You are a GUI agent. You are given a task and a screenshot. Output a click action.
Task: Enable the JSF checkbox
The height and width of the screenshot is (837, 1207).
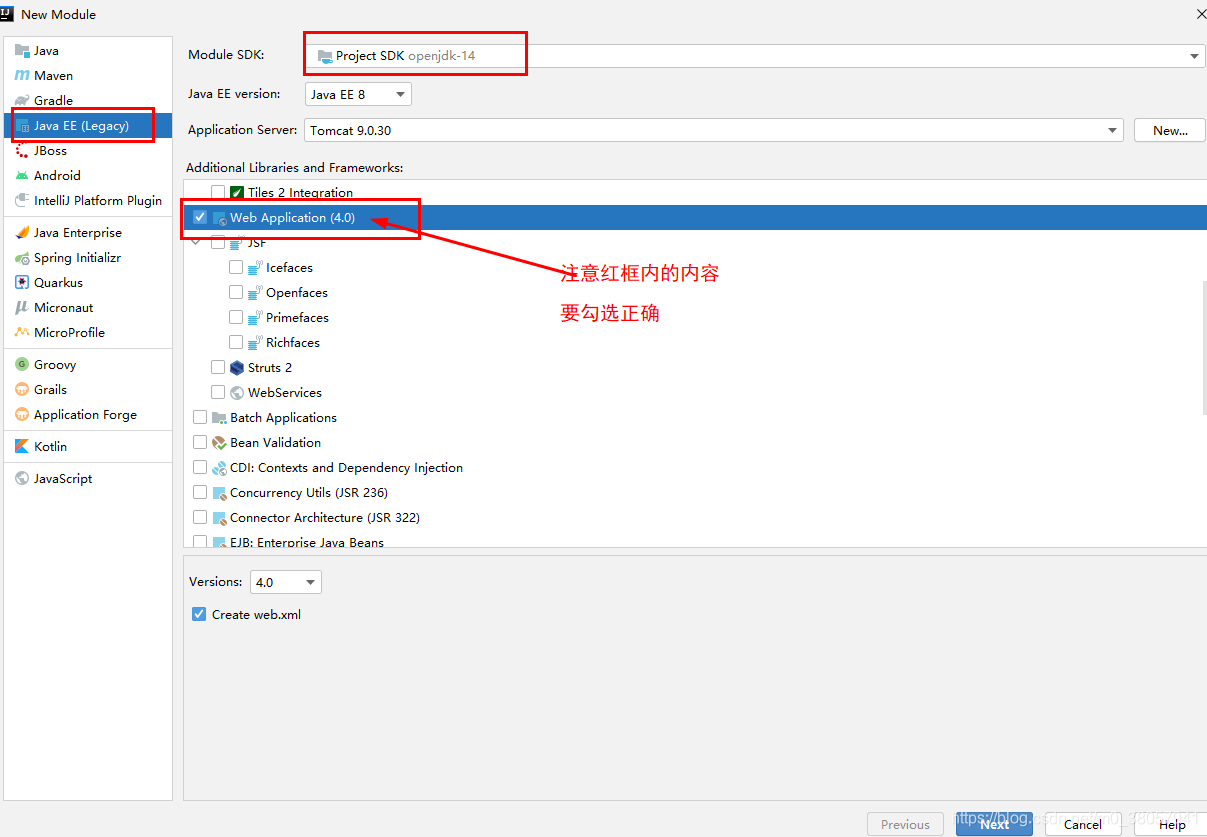218,242
